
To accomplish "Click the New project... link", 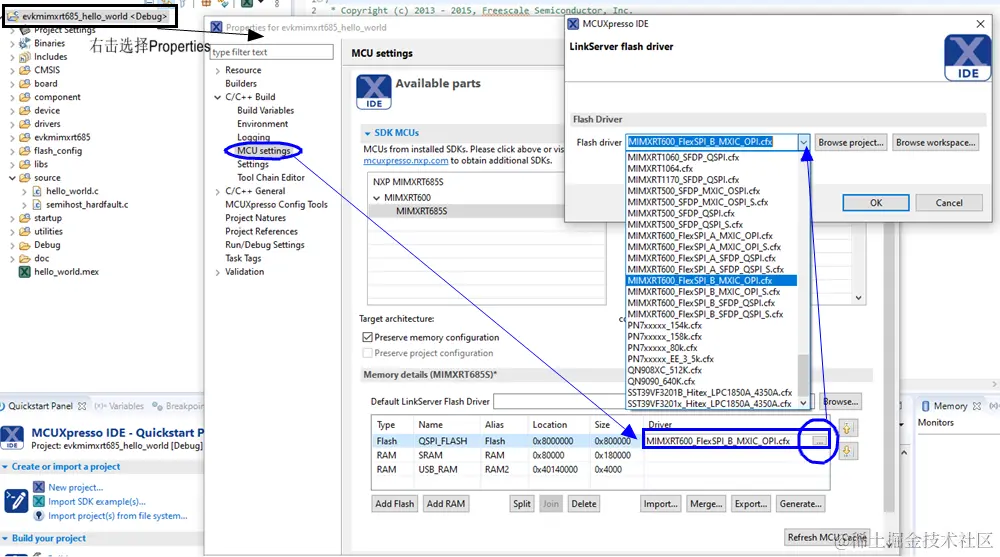I will point(75,487).
